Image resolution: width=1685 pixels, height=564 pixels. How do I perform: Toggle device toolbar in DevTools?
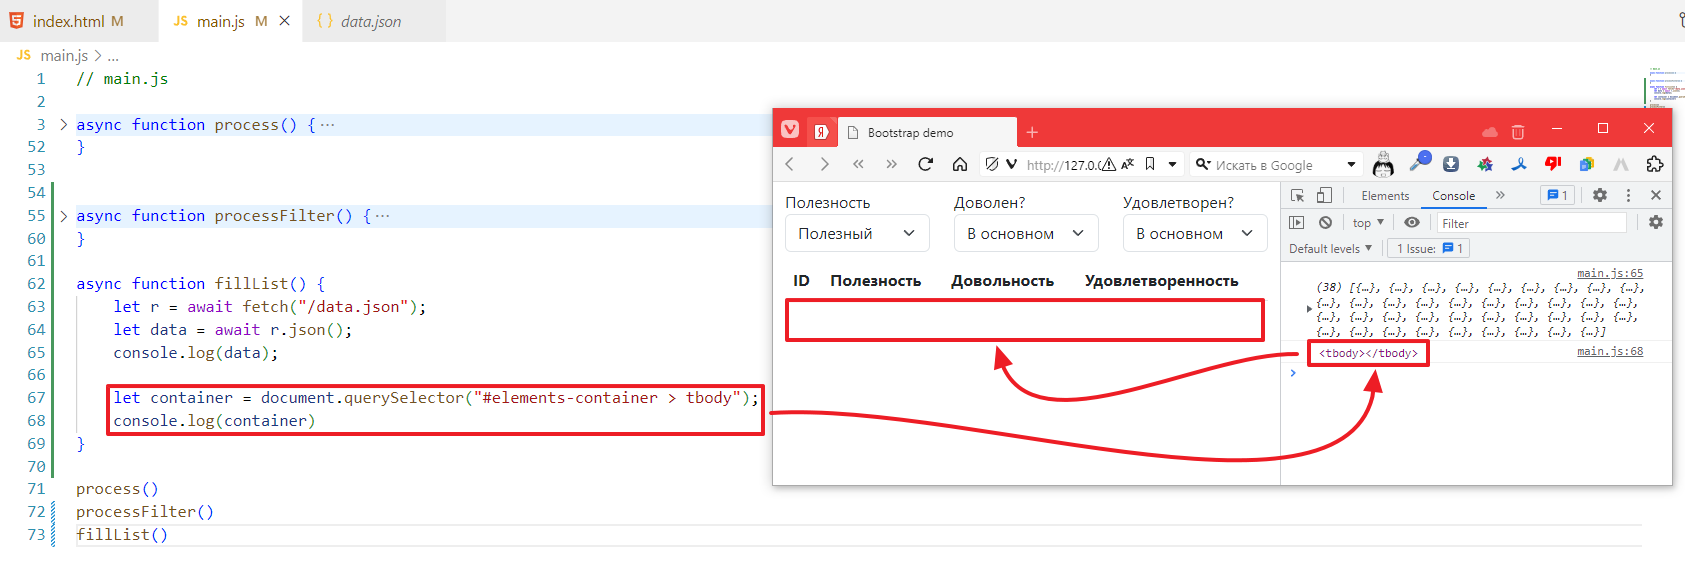pos(1324,196)
